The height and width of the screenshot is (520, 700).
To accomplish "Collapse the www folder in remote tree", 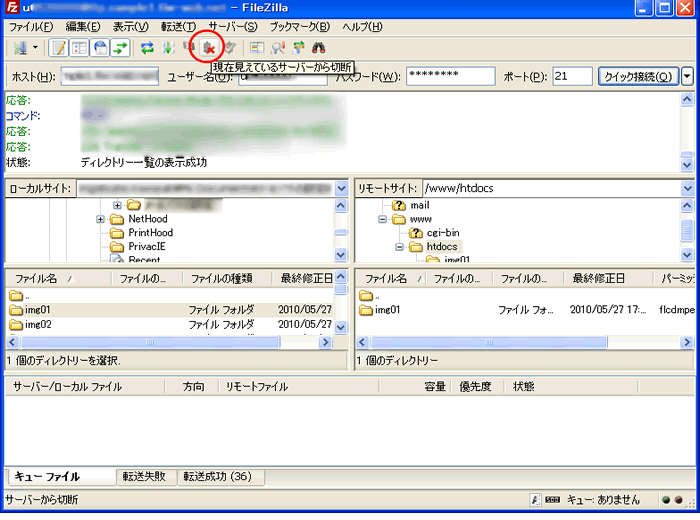I will pos(382,219).
